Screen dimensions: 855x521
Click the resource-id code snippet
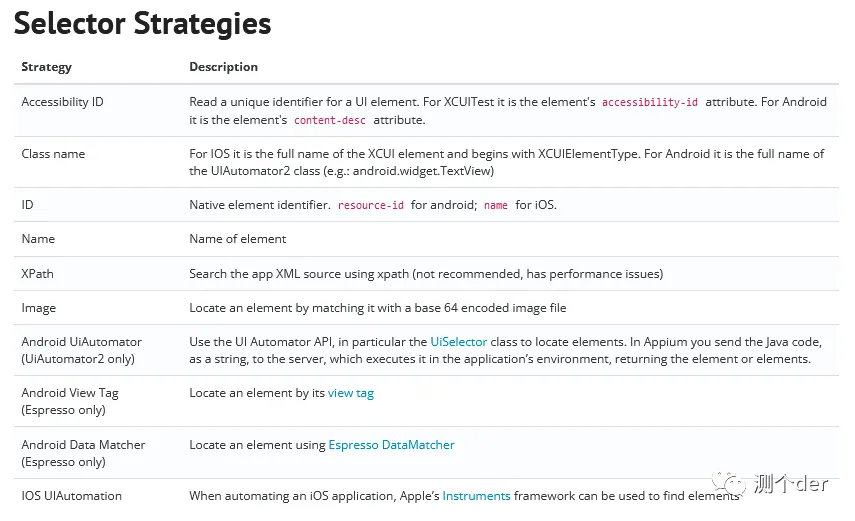coord(371,205)
